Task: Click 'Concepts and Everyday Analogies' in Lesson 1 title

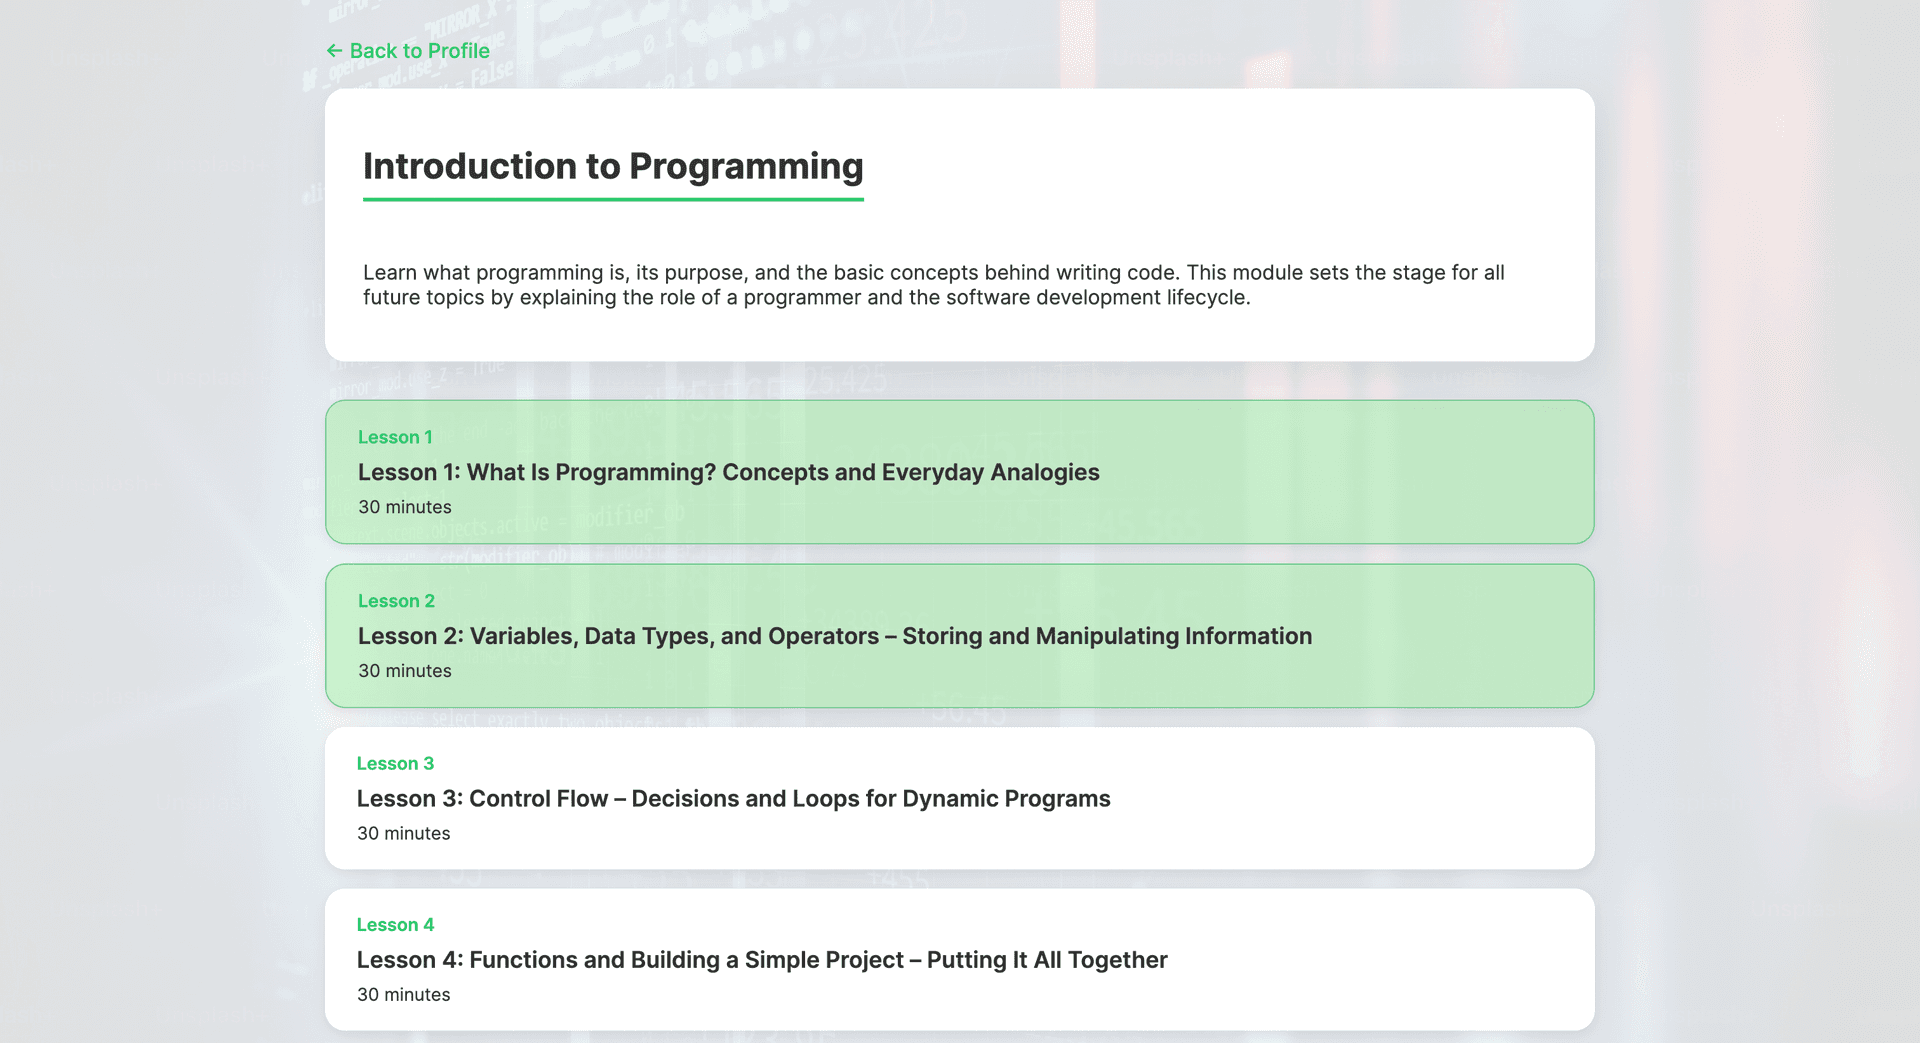Action: (x=910, y=472)
